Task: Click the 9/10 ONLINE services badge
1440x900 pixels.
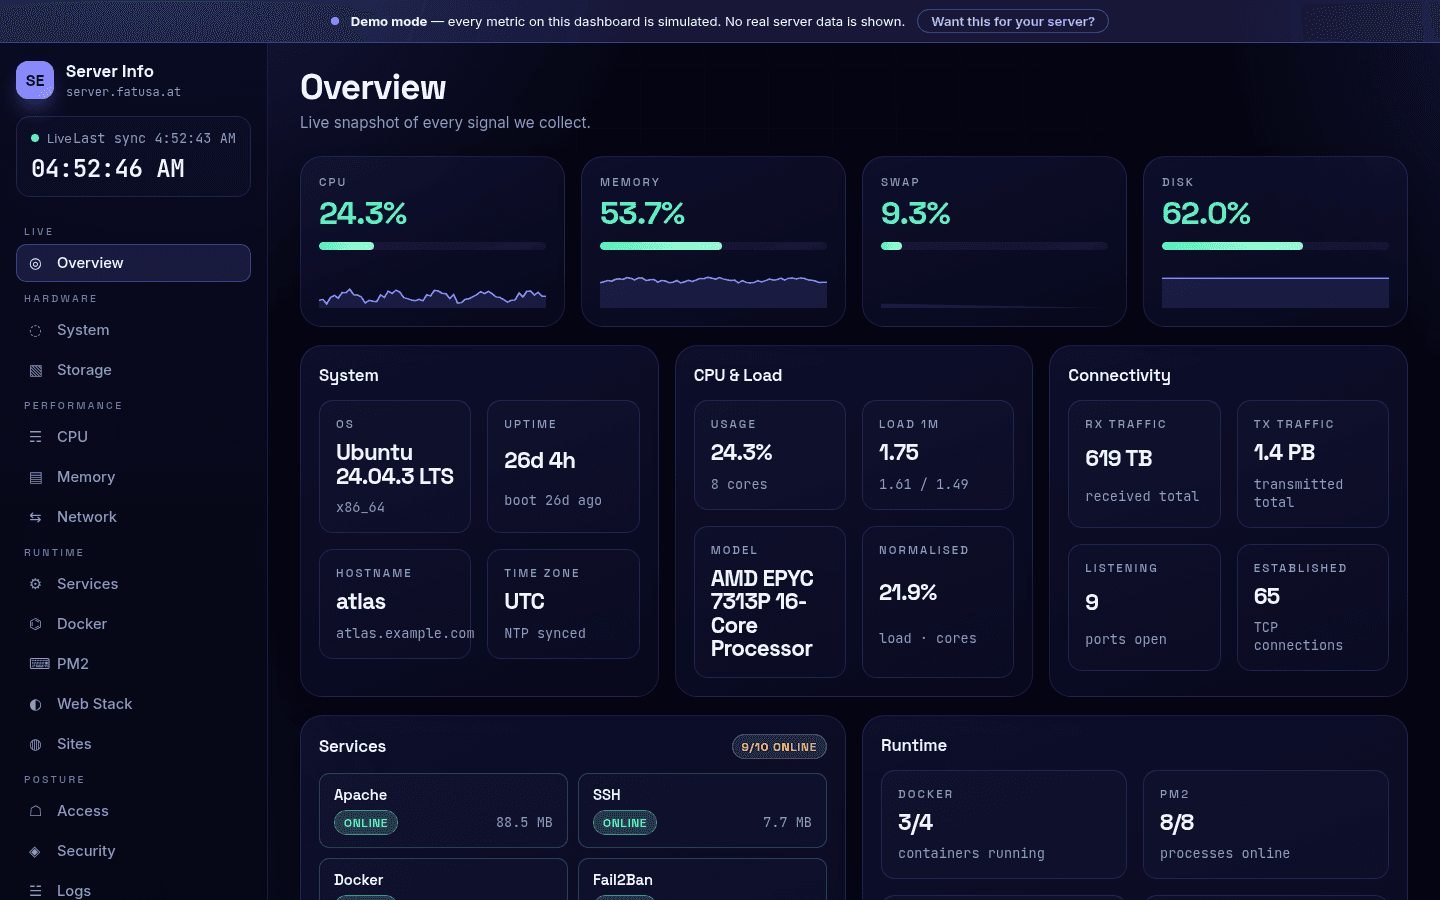Action: pyautogui.click(x=779, y=747)
